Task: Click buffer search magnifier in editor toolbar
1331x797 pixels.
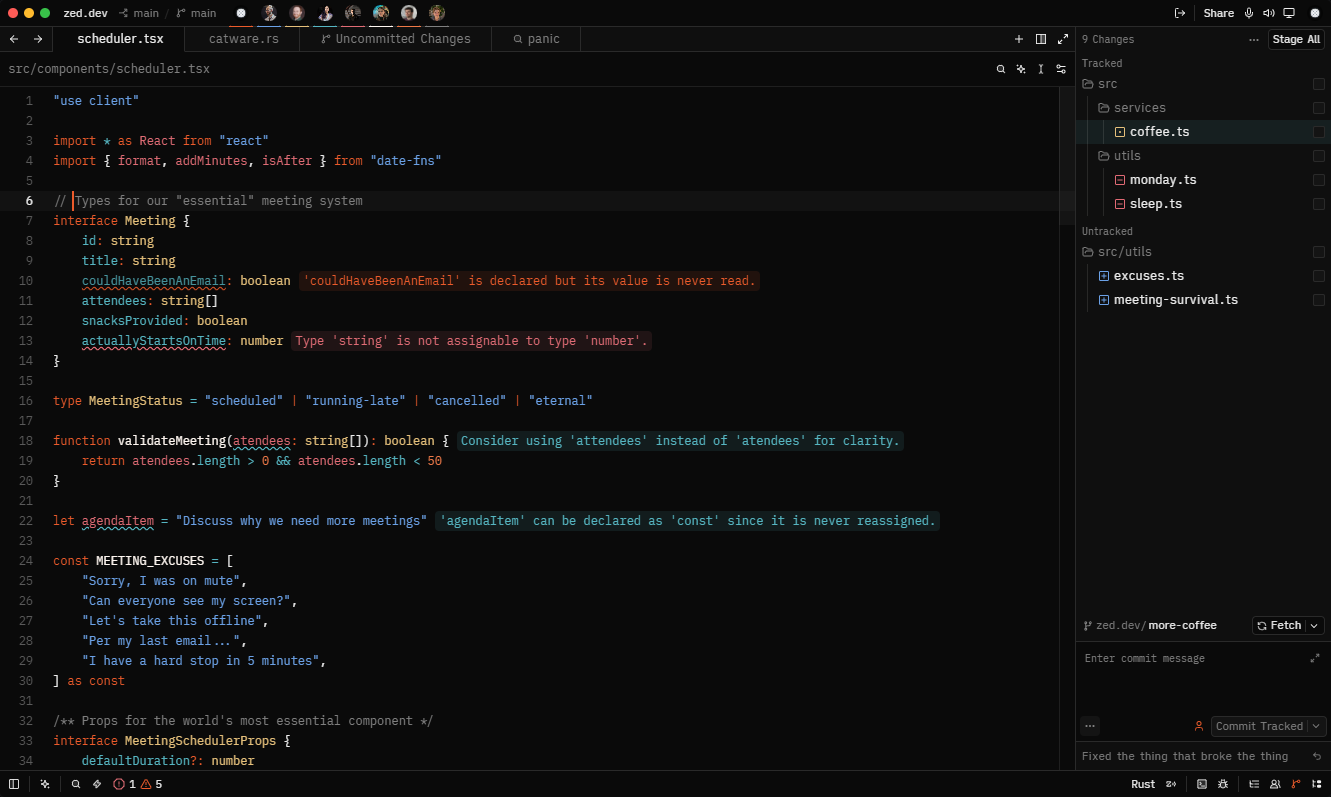Action: click(1001, 69)
